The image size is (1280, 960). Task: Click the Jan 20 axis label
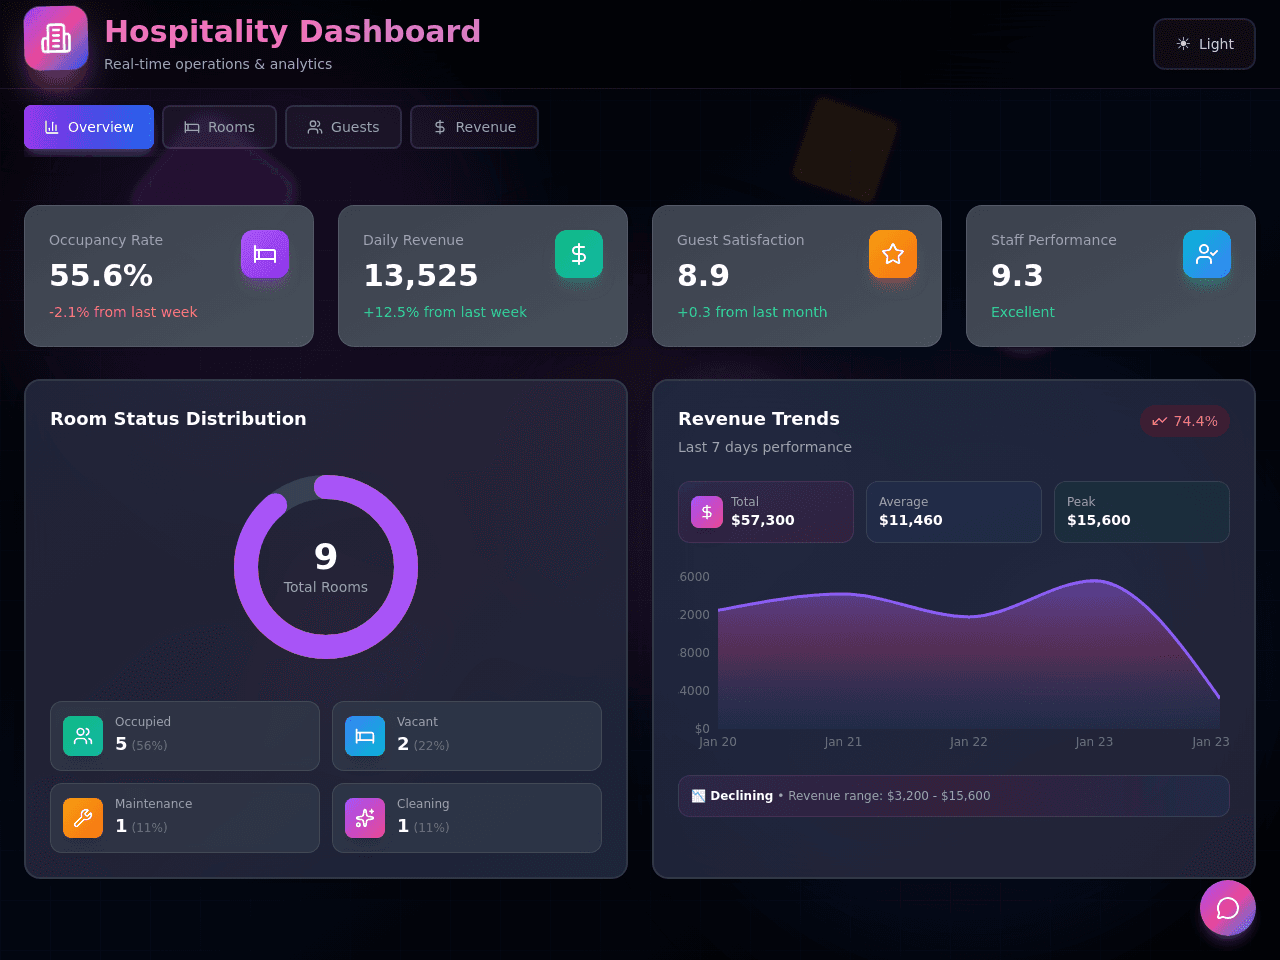point(718,742)
